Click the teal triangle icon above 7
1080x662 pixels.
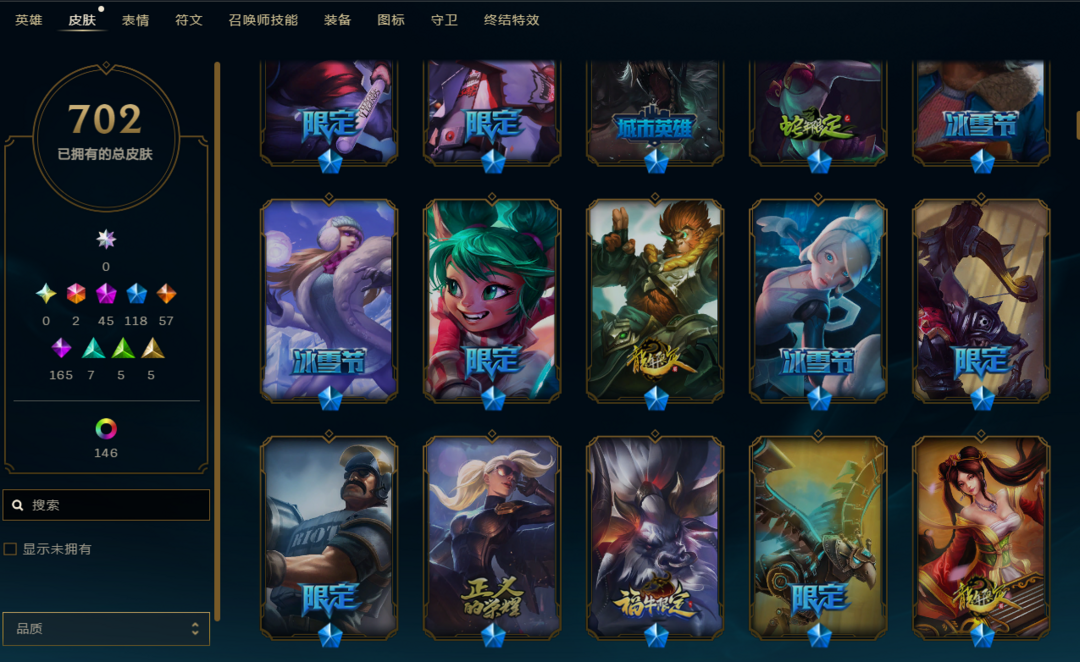coord(93,349)
